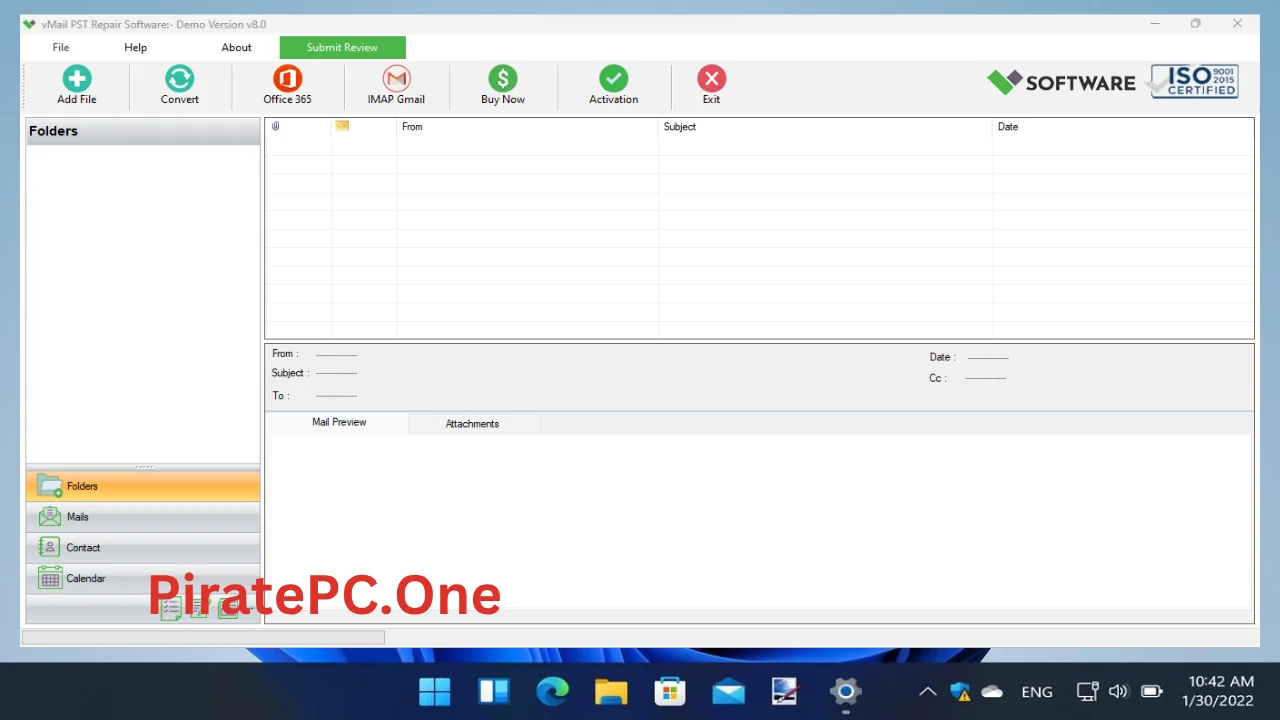Open the File menu
Image resolution: width=1280 pixels, height=720 pixels.
tap(61, 47)
